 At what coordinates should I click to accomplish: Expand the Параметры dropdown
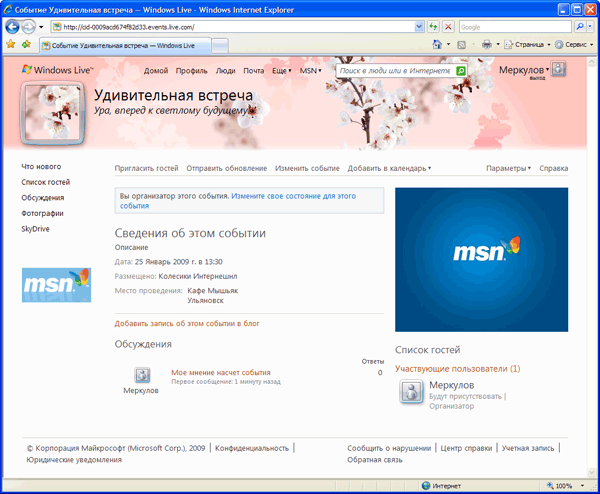pyautogui.click(x=508, y=168)
